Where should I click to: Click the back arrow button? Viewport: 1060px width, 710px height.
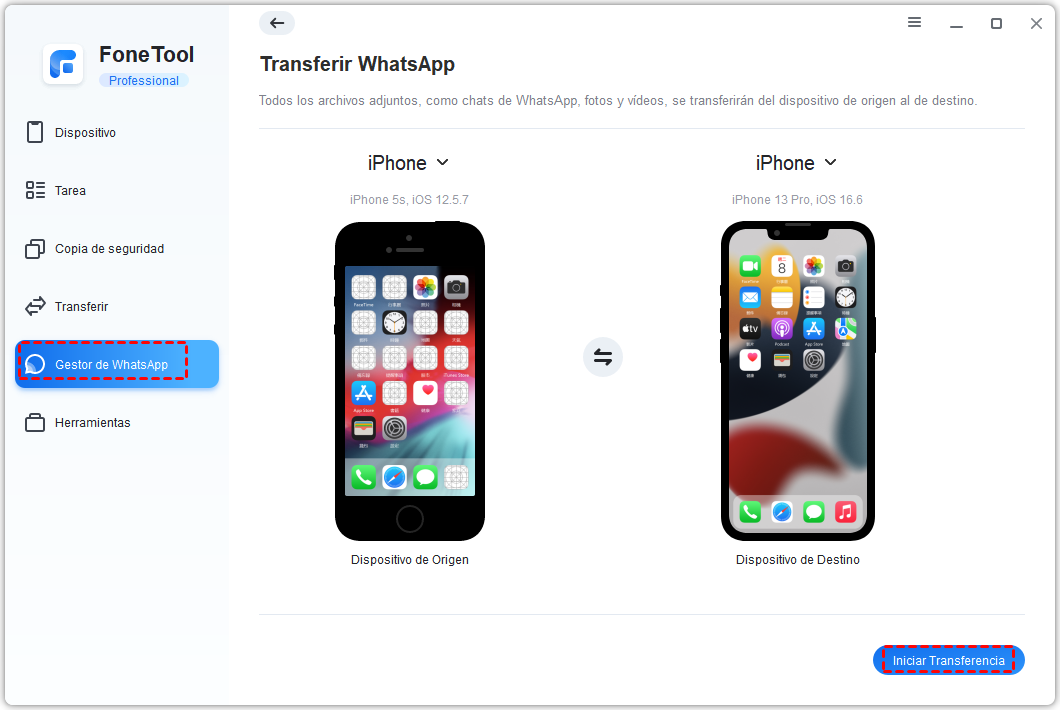pos(276,23)
